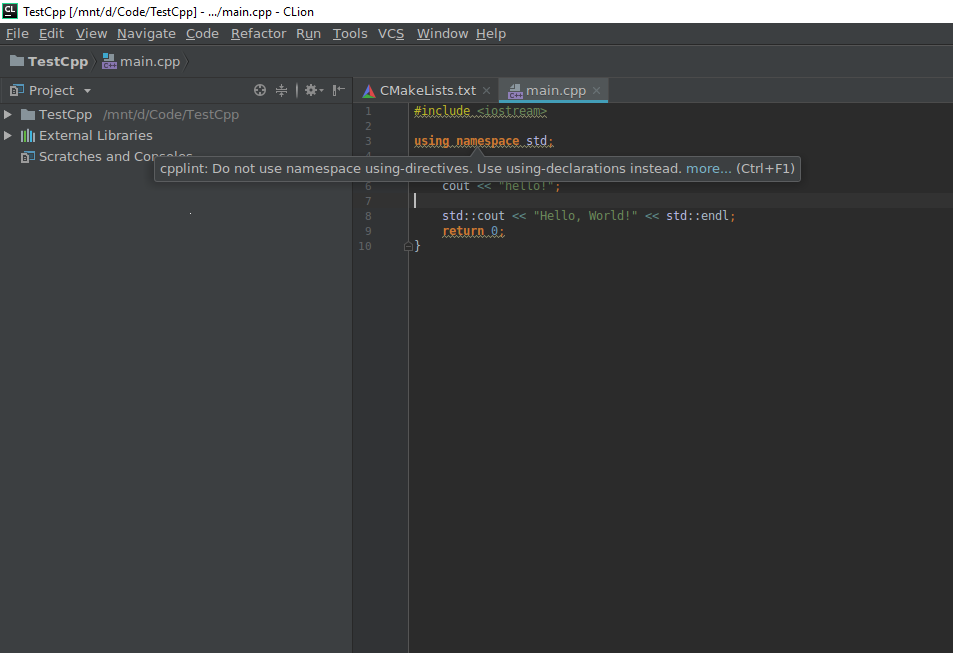
Task: Close the CMakeLists.txt tab
Action: [x=486, y=91]
